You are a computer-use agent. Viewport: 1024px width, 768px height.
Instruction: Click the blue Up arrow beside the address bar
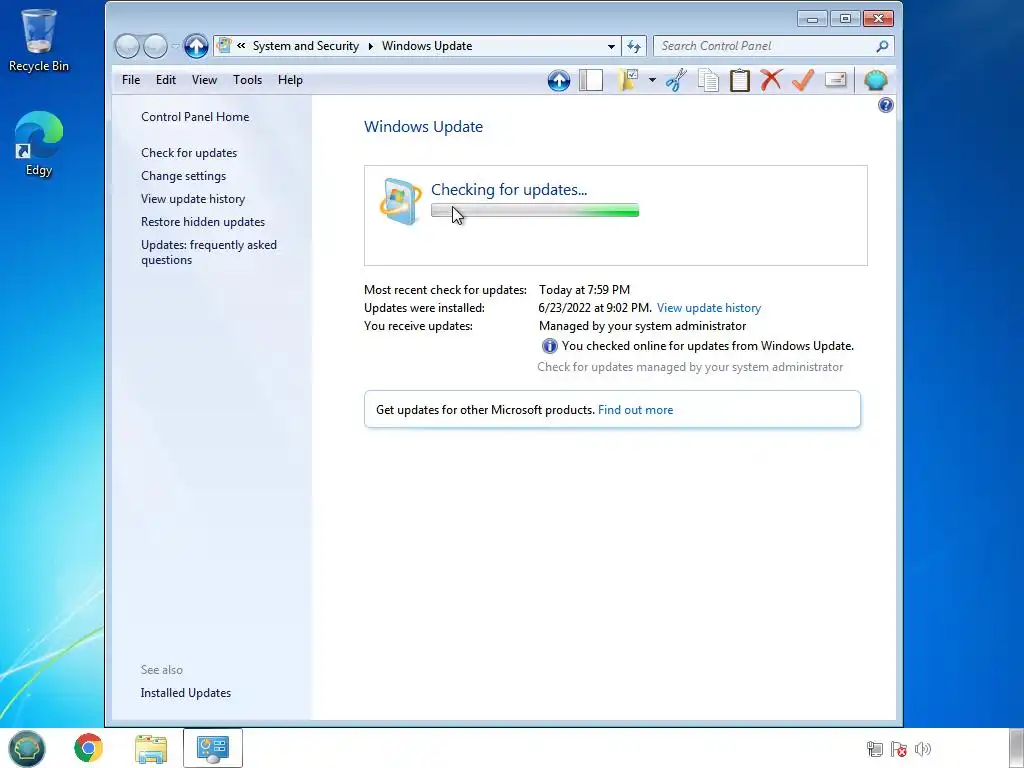(x=195, y=46)
